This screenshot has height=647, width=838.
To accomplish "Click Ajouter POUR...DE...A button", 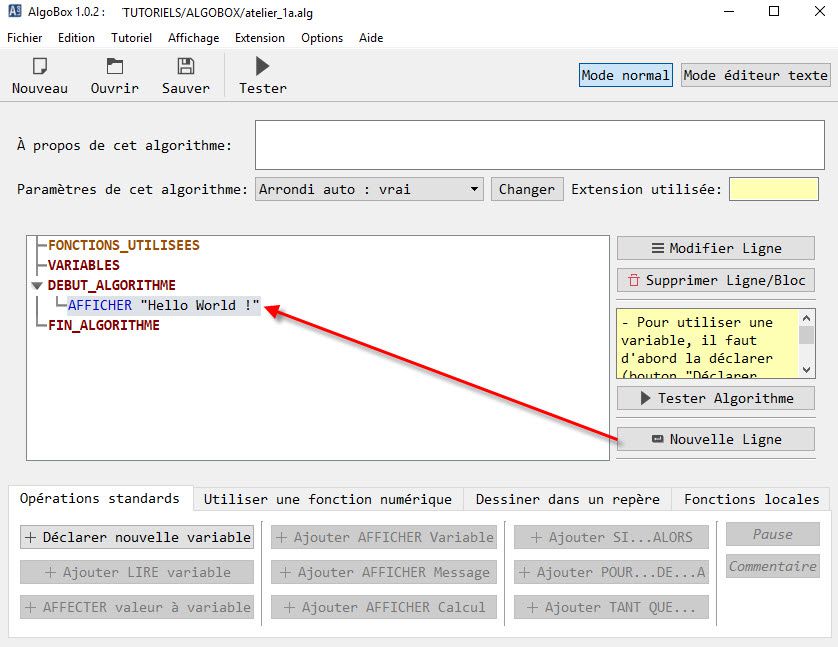I will pos(611,572).
